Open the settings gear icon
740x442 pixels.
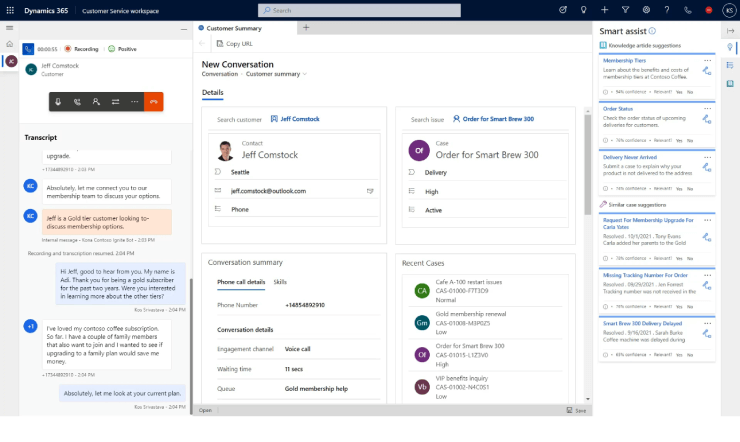point(646,10)
